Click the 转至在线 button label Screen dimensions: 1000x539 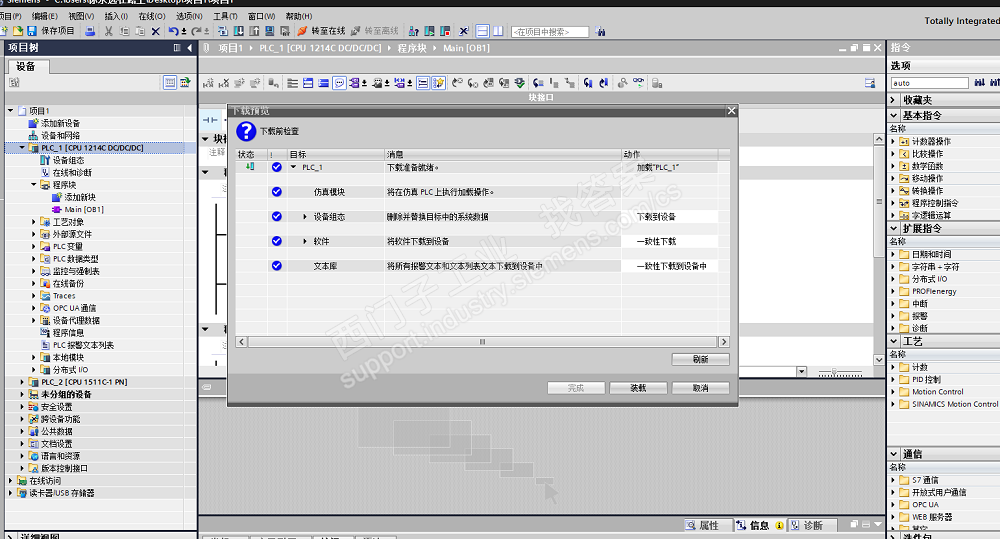(328, 31)
